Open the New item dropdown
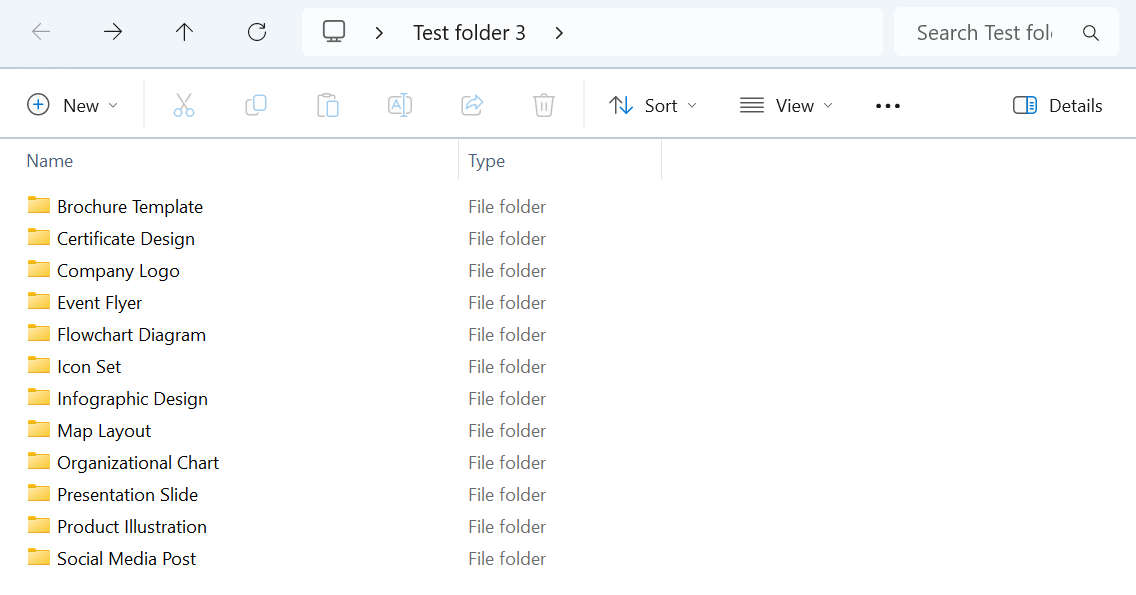Image resolution: width=1136 pixels, height=595 pixels. (73, 104)
